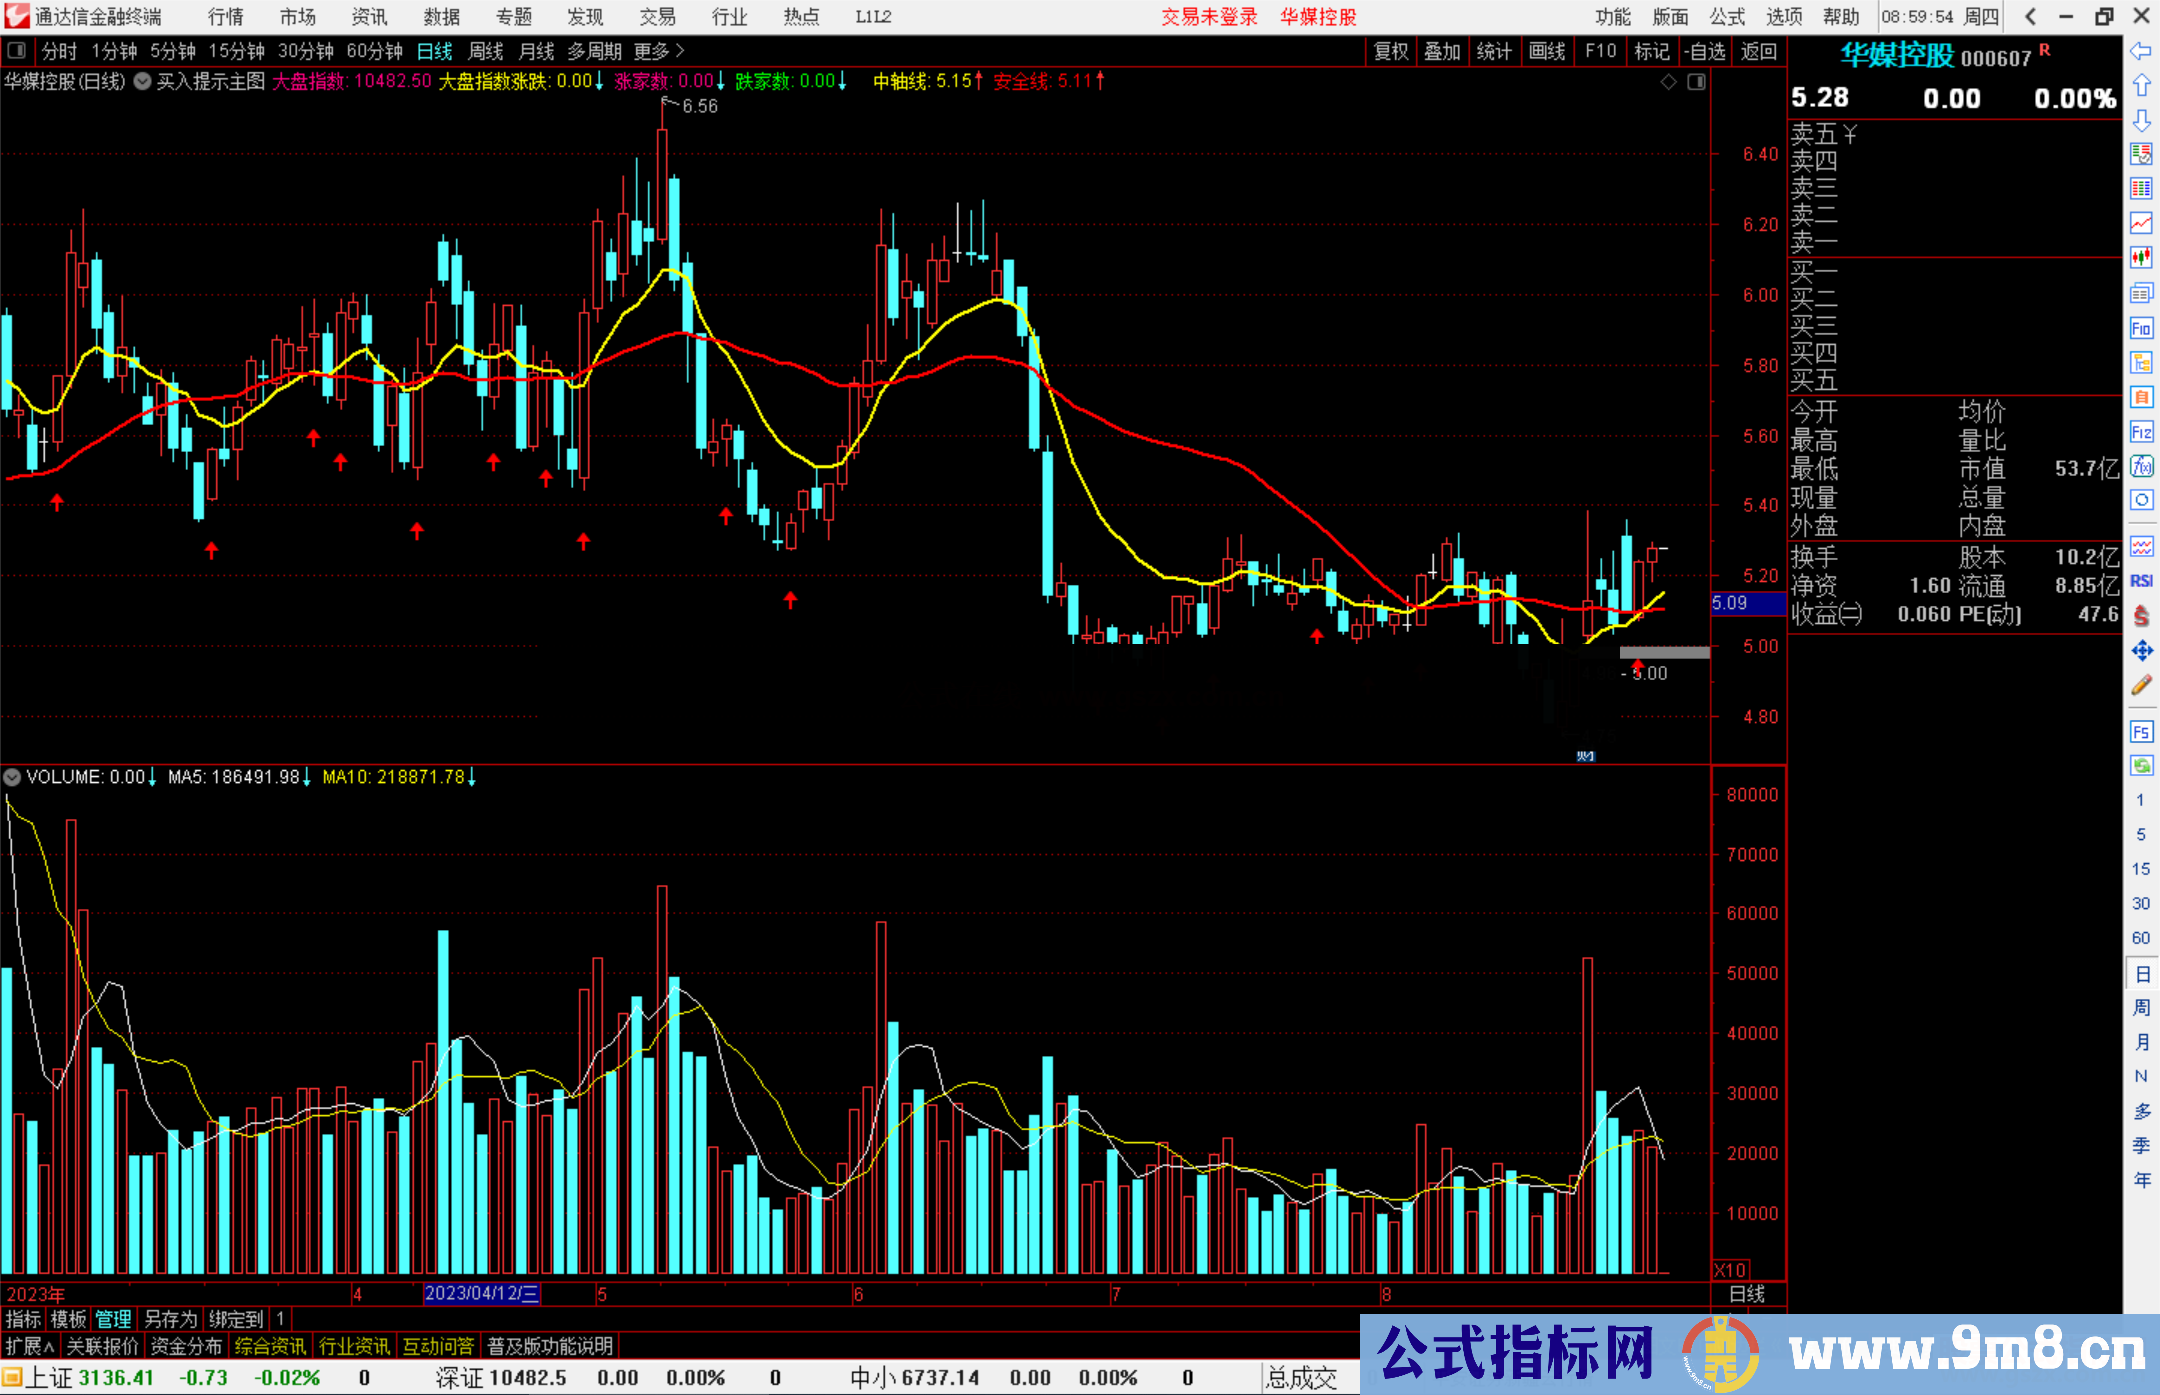Open the 标记 mark menu
This screenshot has height=1395, width=2160.
pyautogui.click(x=1652, y=51)
